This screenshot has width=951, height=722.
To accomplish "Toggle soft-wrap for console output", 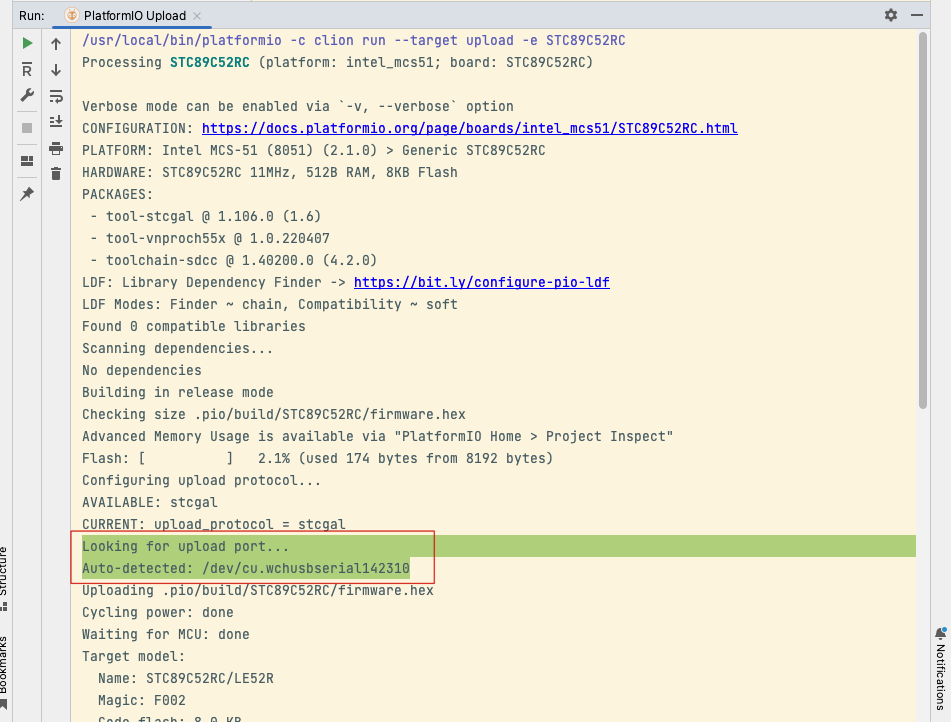I will pos(56,96).
